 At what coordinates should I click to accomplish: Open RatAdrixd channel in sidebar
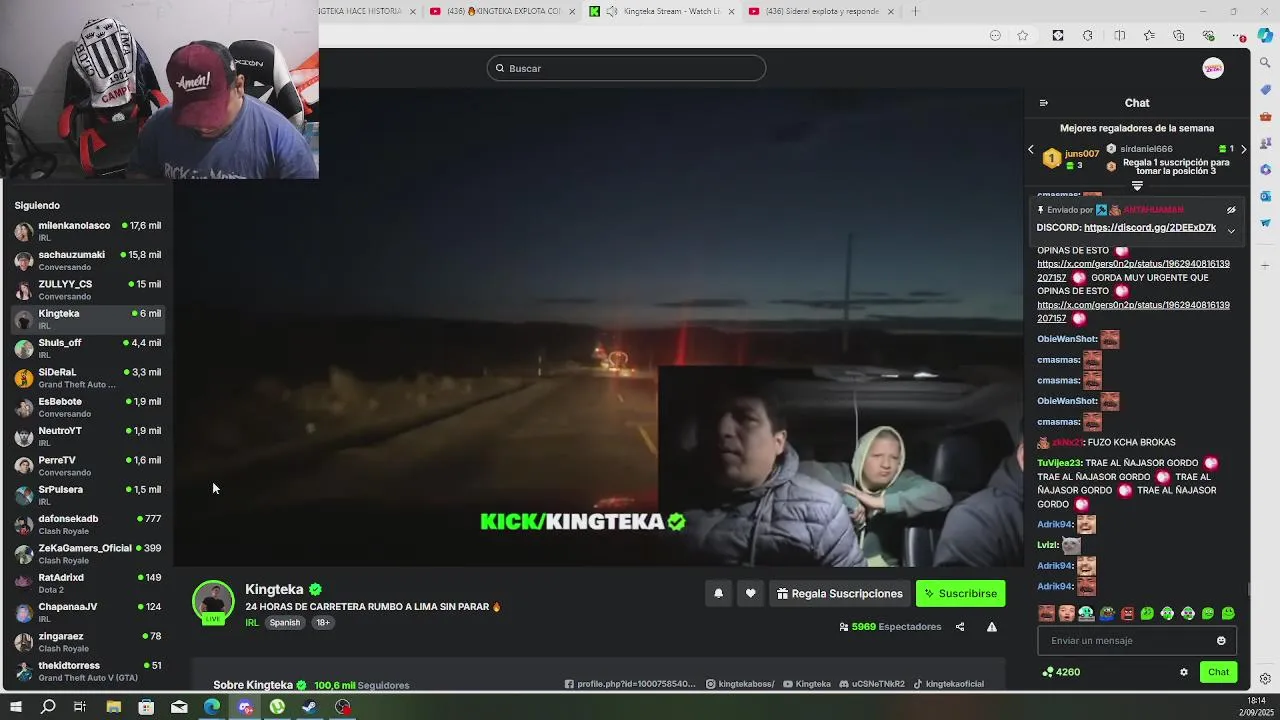click(88, 583)
